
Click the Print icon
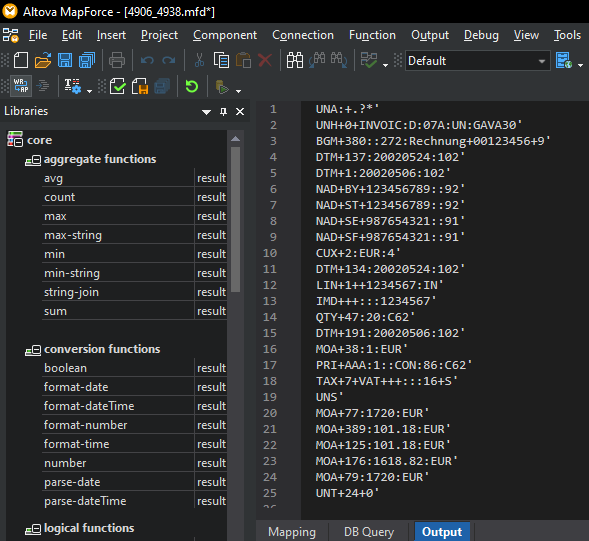117,60
